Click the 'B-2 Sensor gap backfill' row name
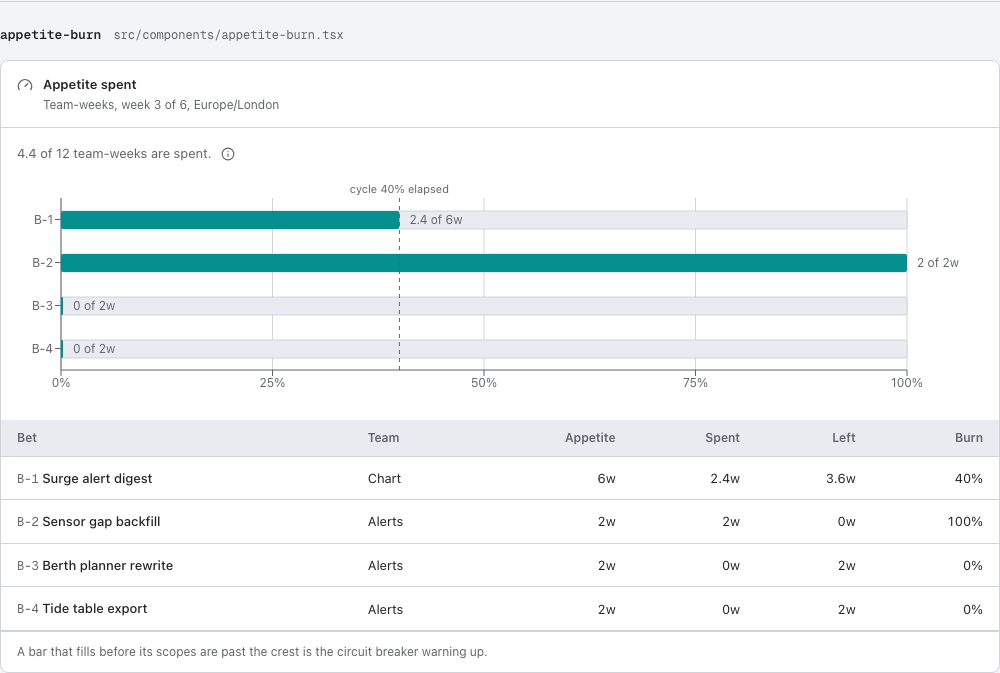This screenshot has width=1000, height=673. coord(89,522)
